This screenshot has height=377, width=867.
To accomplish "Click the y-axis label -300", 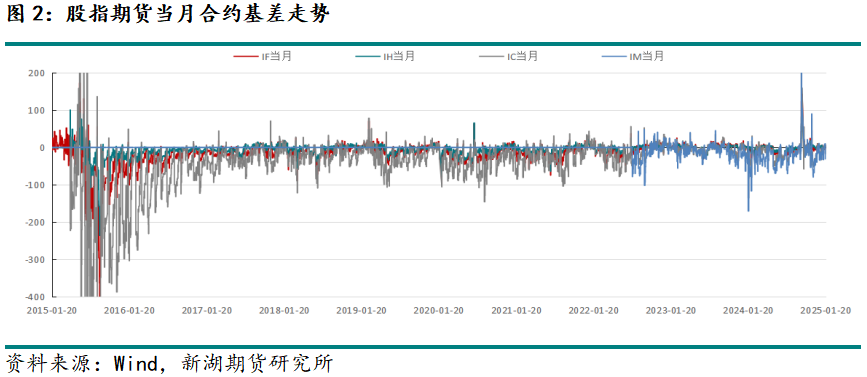I will coord(36,259).
